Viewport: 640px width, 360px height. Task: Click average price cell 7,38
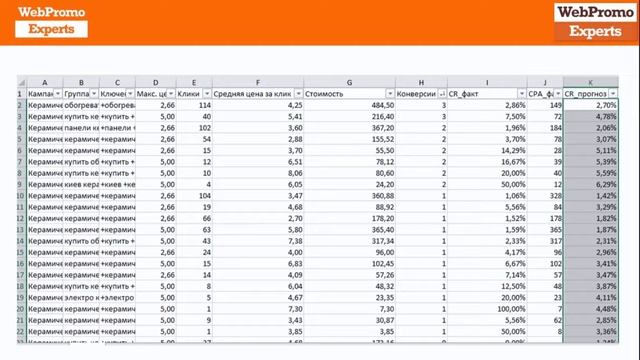[258, 241]
